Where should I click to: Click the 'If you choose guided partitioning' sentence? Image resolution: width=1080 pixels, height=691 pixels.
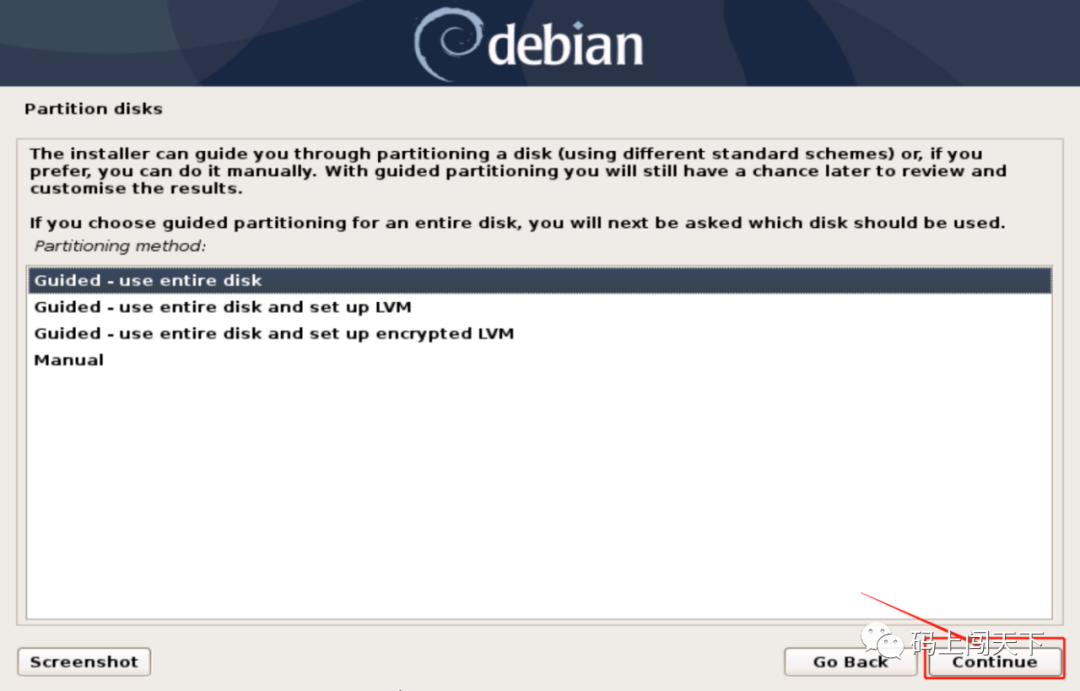tap(517, 223)
